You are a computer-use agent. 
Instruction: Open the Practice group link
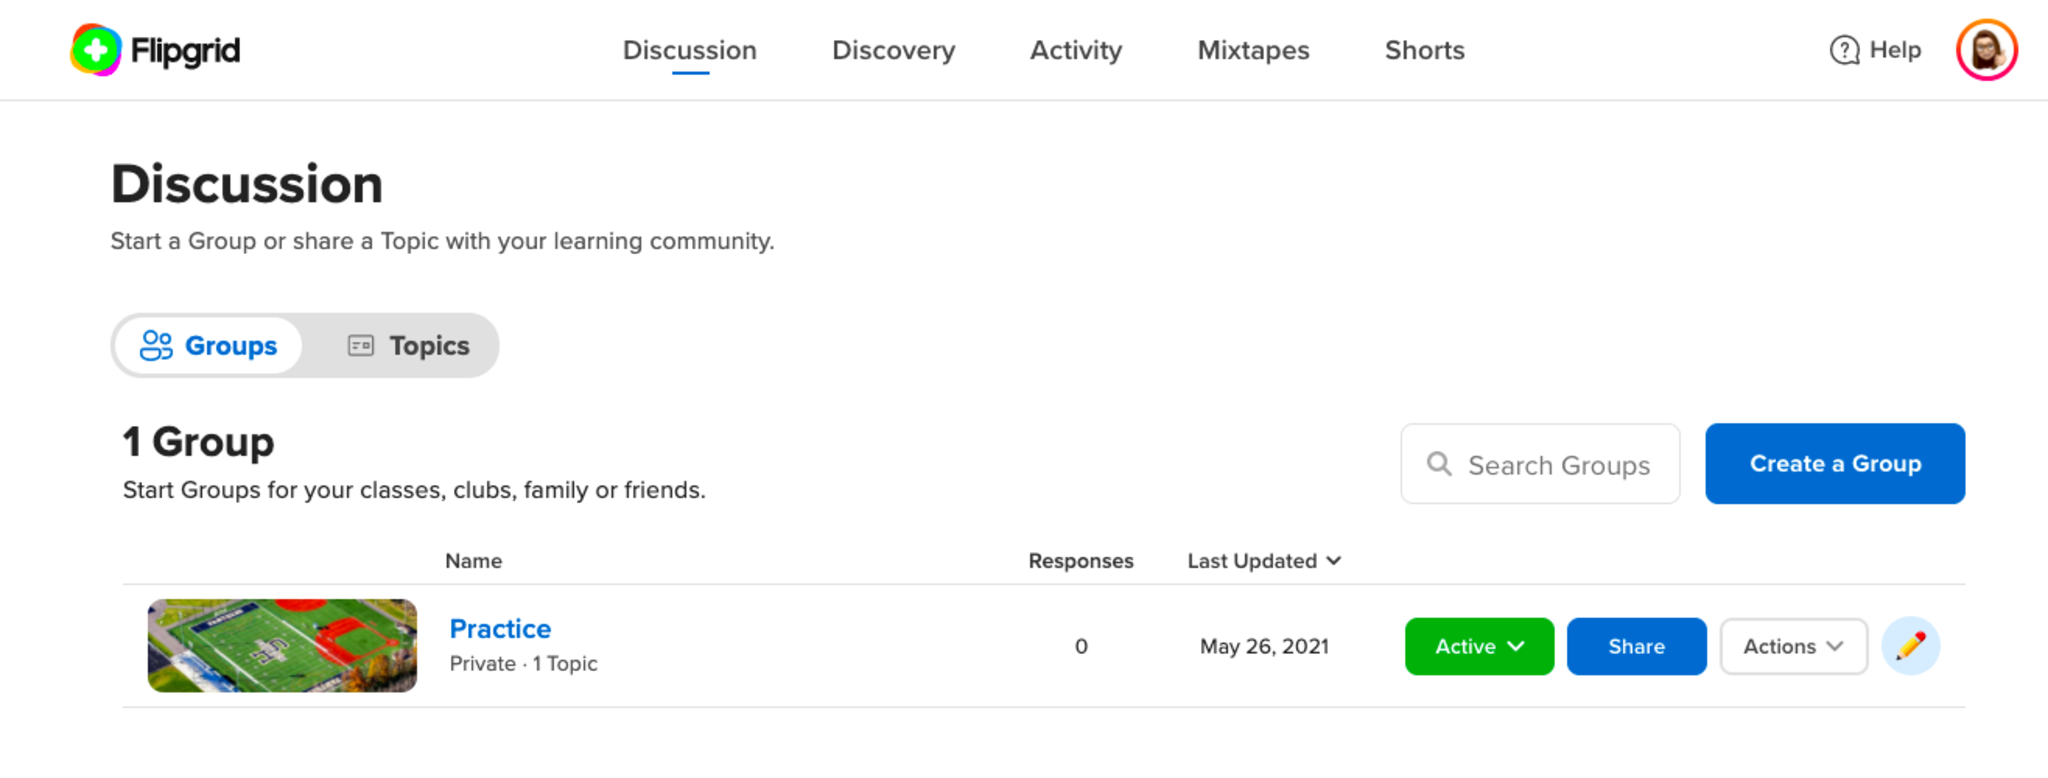click(500, 629)
